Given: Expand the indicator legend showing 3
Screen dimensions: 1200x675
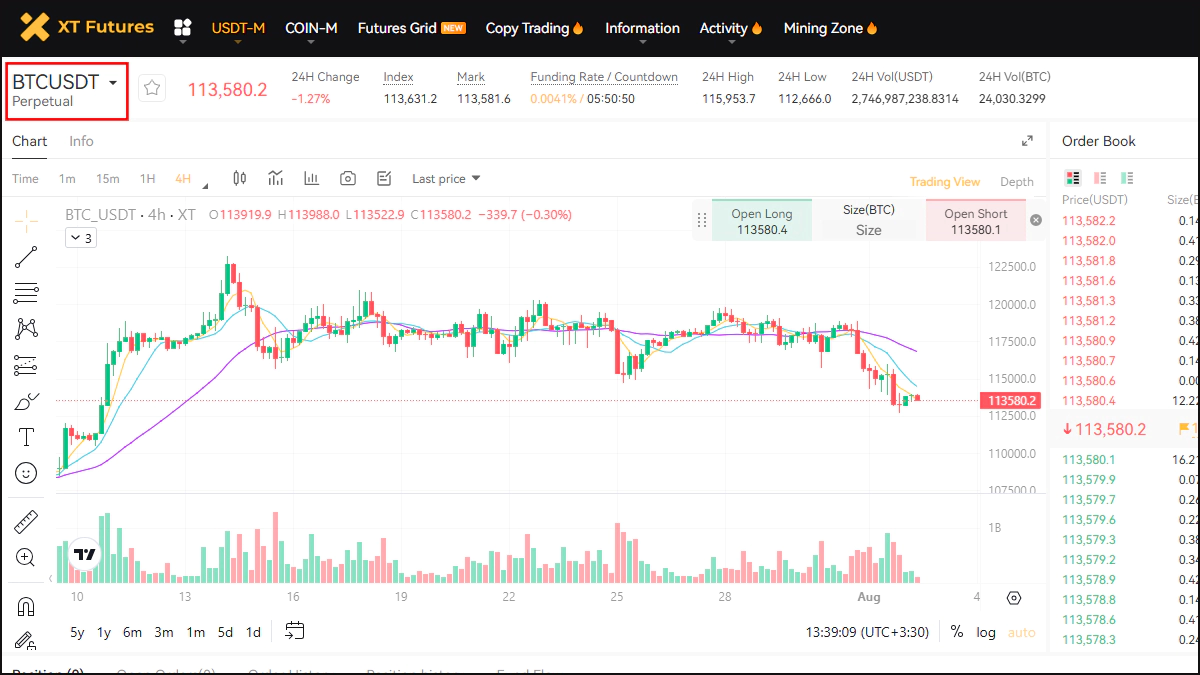Looking at the screenshot, I should pyautogui.click(x=81, y=238).
